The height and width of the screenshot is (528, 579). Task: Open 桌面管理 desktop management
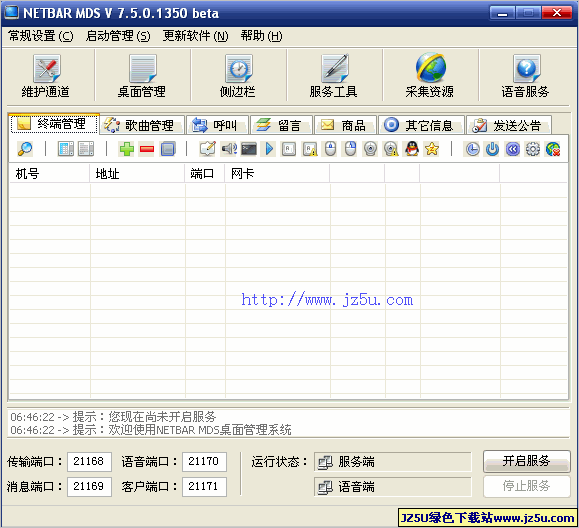142,76
